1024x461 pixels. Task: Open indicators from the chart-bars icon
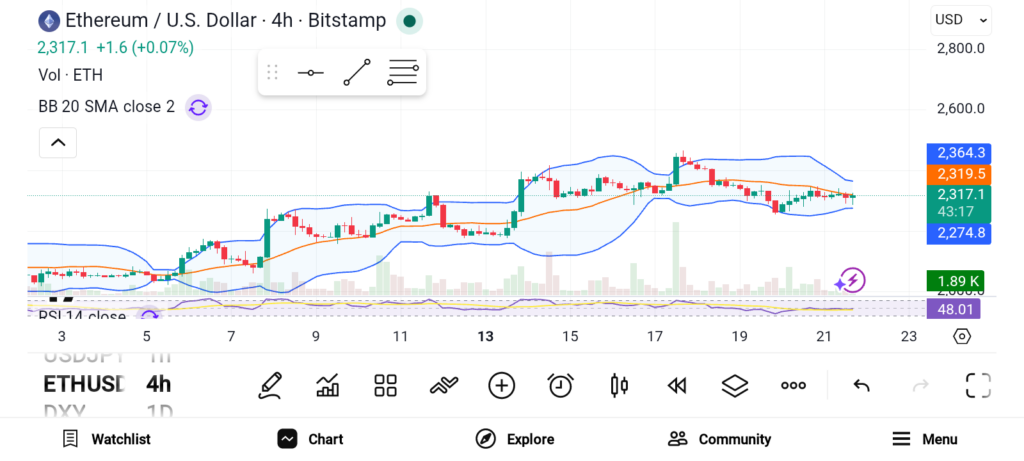(327, 385)
